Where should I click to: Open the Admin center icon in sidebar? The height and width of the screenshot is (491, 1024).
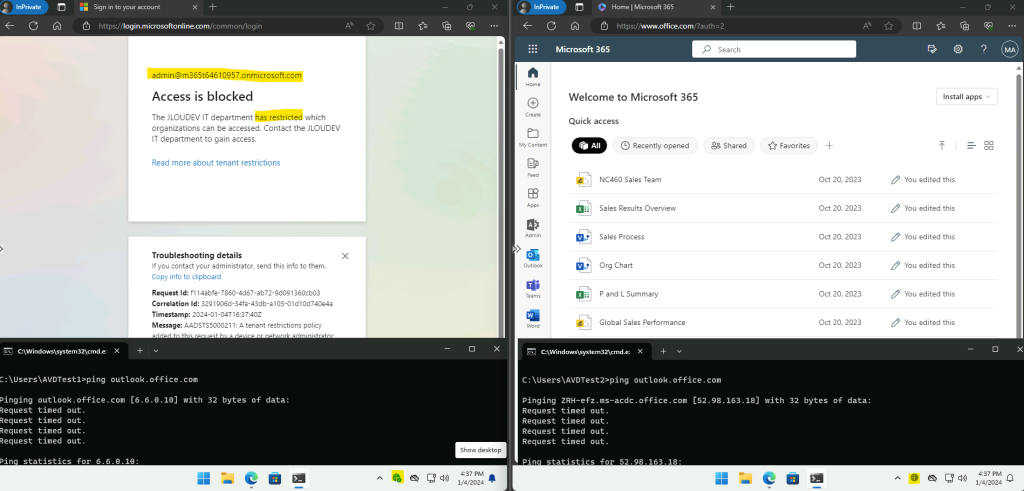(533, 228)
